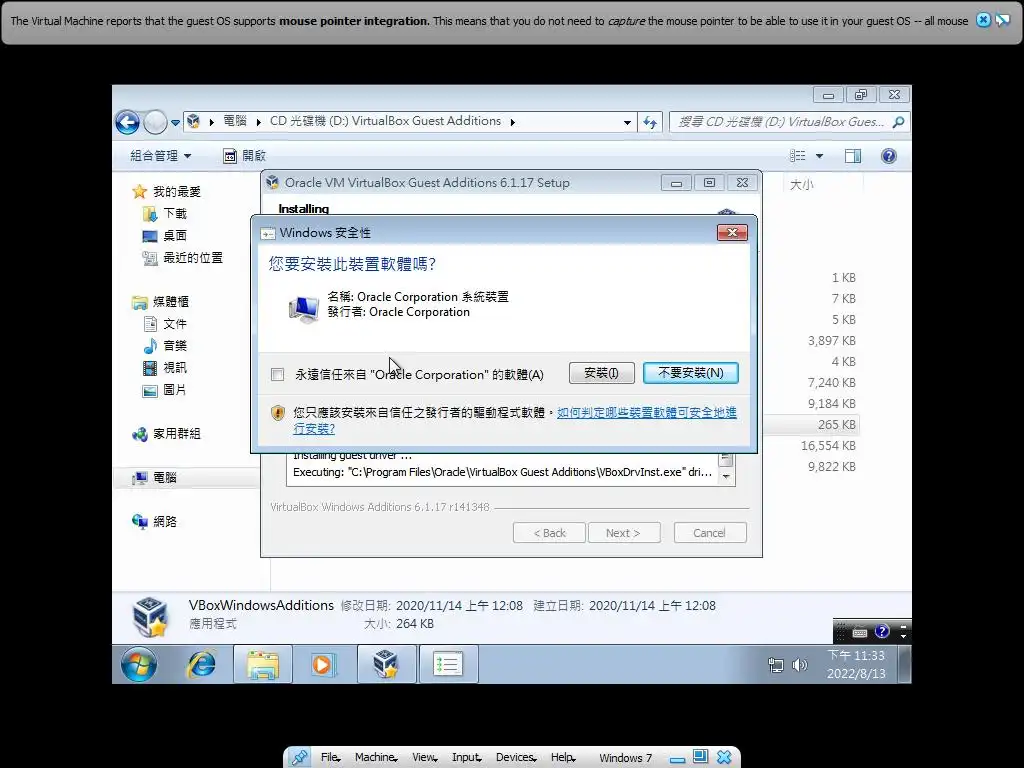Select 最近的位置 recent places in sidebar

[x=183, y=258]
